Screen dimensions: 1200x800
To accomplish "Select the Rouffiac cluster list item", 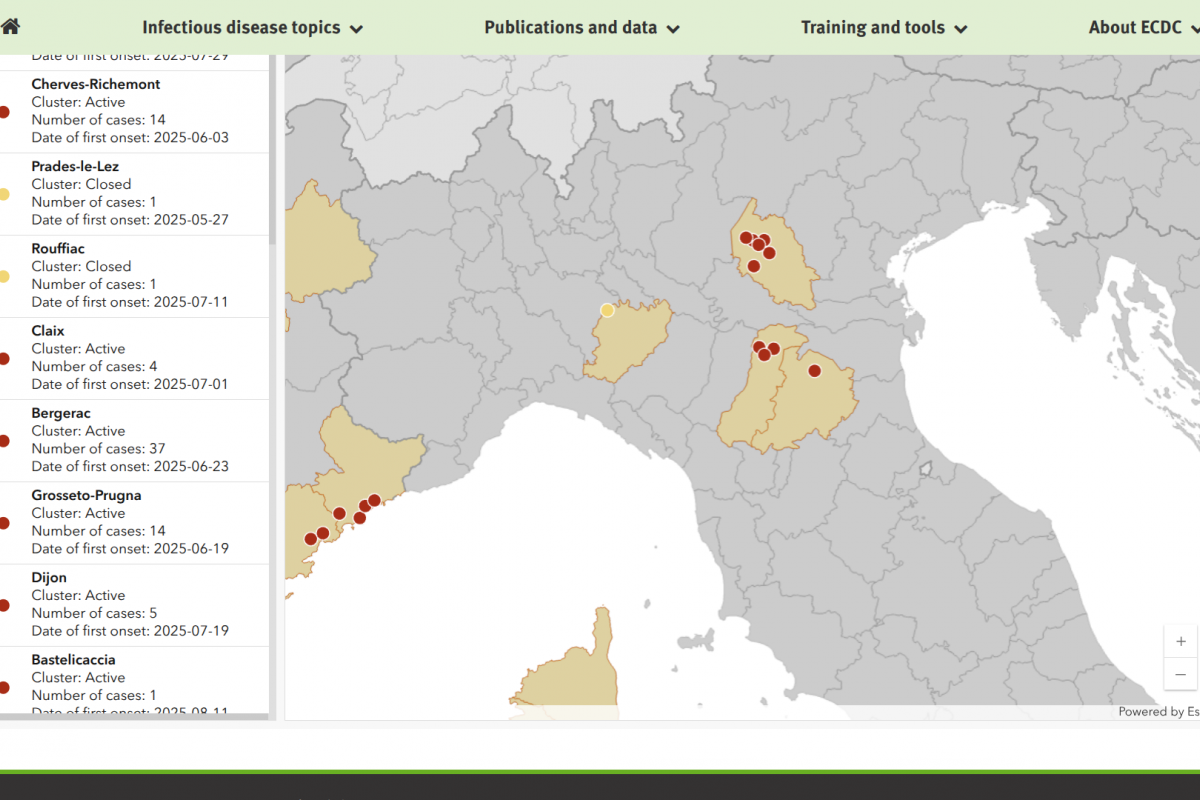I will 130,275.
